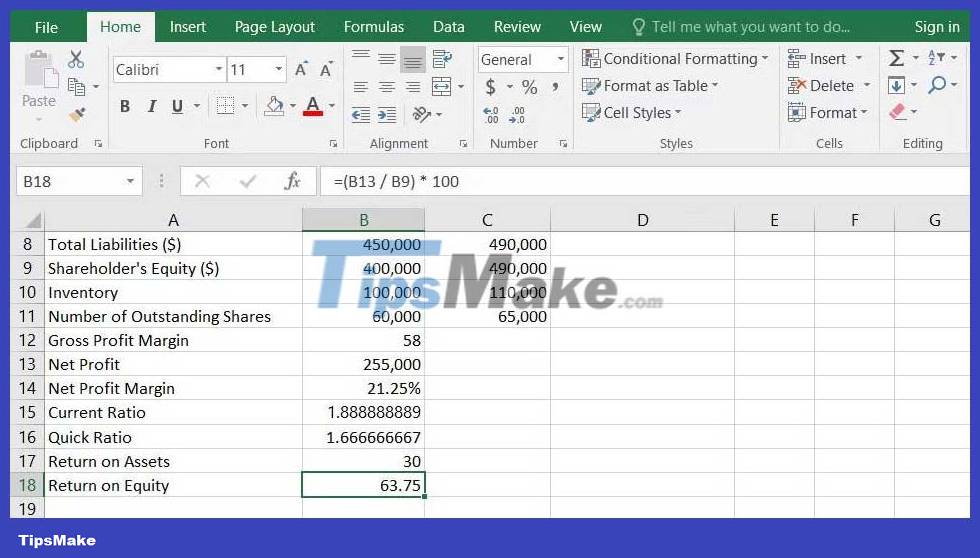Image resolution: width=980 pixels, height=558 pixels.
Task: Click Insert Function fx icon
Action: (292, 182)
